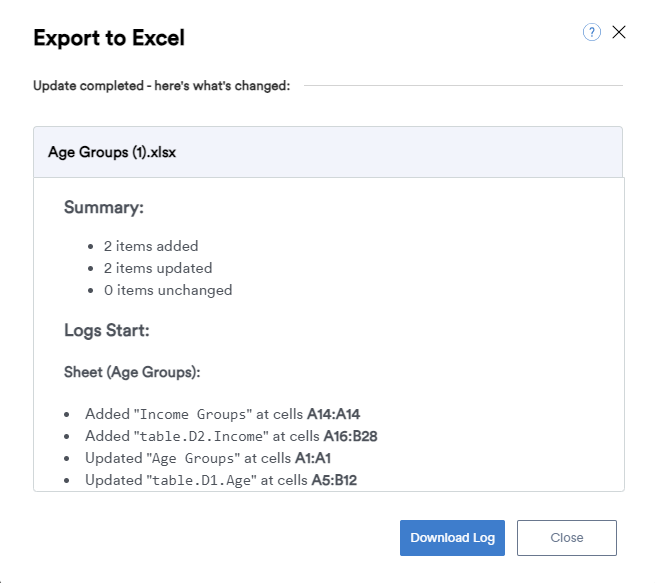Viewport: 655px width, 583px height.
Task: Select the Summary heading
Action: tap(104, 207)
